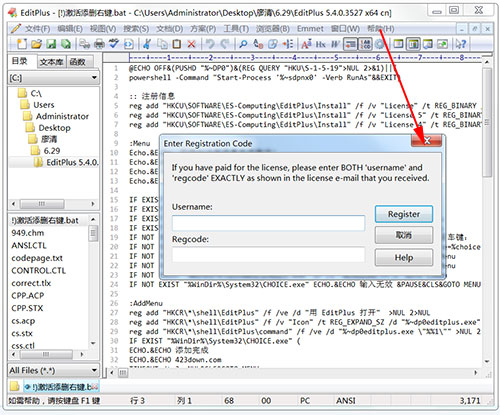Image resolution: width=500 pixels, height=415 pixels.
Task: Click the document tab at bottom
Action: [x=61, y=387]
